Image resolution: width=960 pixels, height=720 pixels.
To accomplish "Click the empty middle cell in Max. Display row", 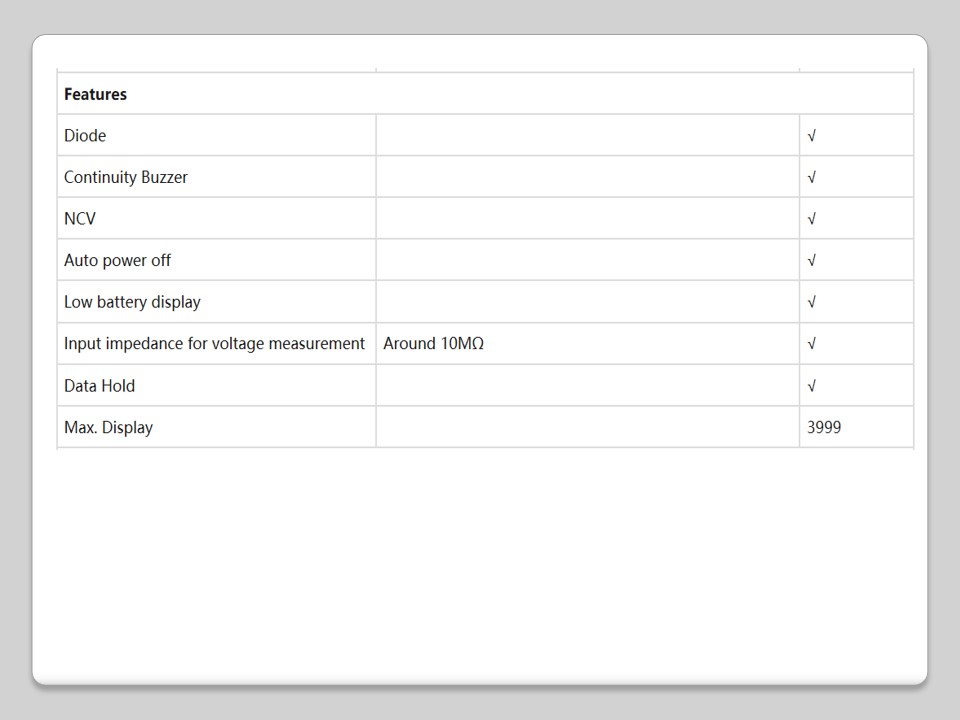I will [587, 427].
